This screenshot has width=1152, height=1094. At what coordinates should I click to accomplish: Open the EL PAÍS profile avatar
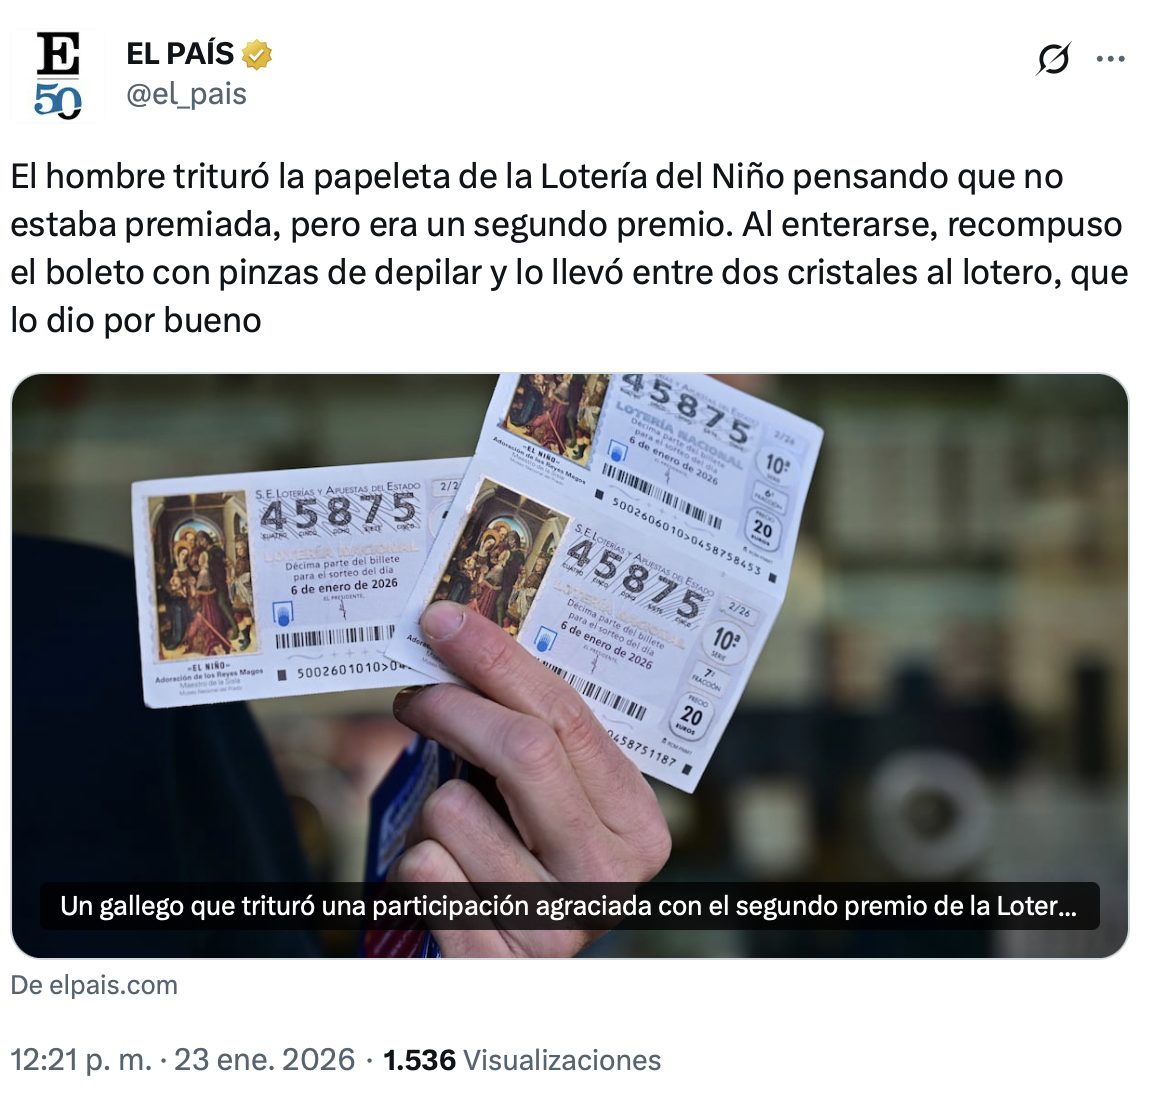[x=58, y=75]
